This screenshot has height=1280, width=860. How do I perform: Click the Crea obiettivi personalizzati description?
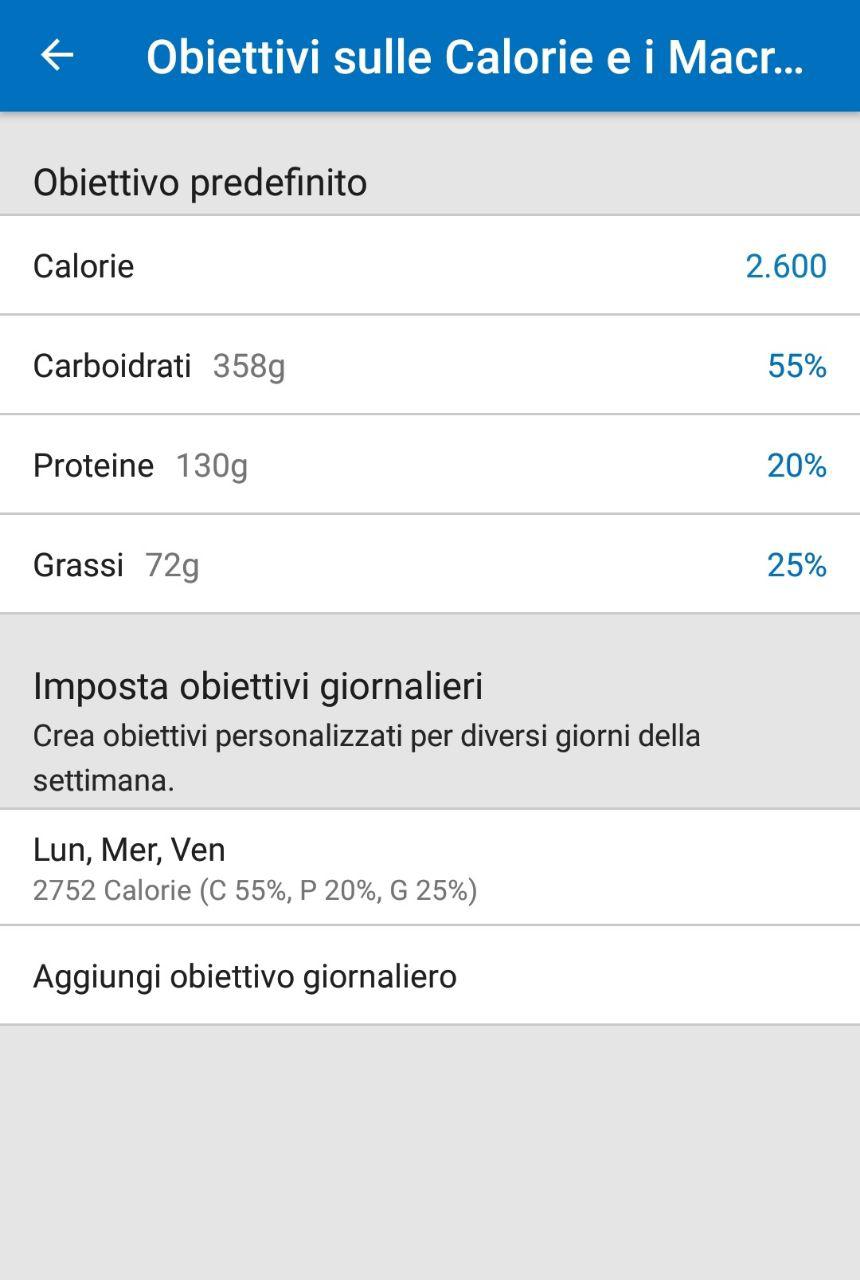(366, 757)
